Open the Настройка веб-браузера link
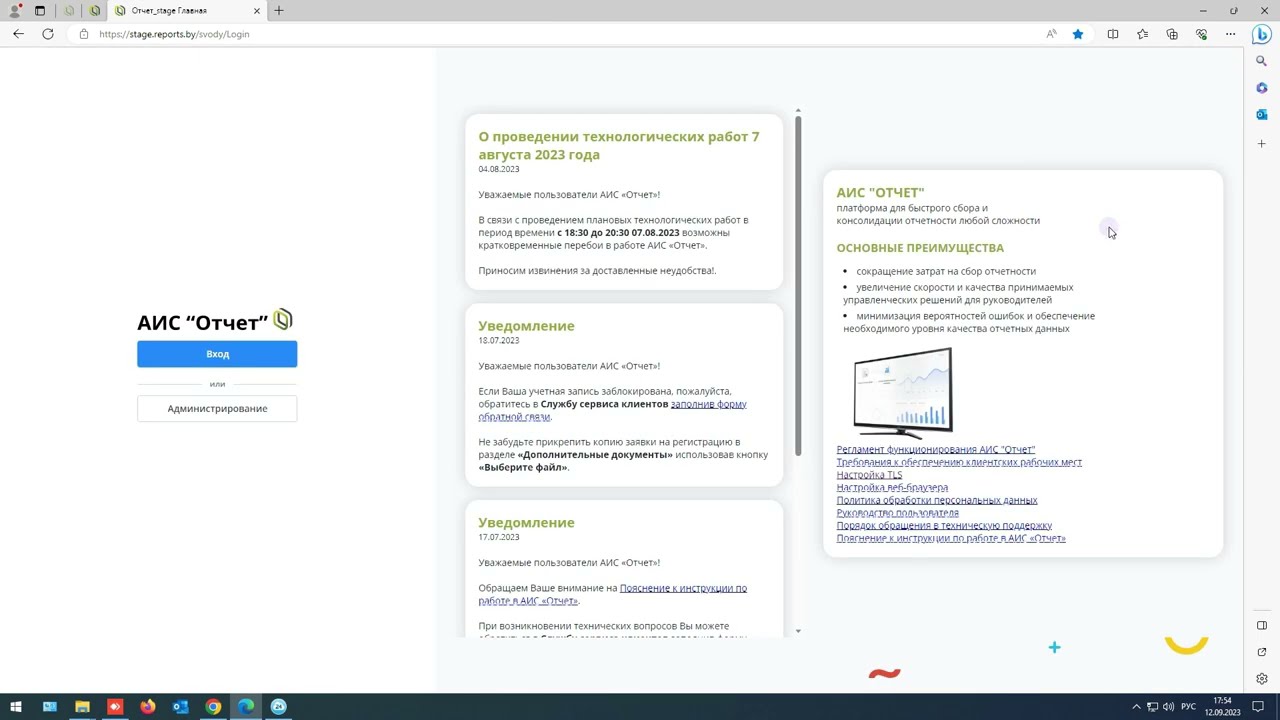1280x720 pixels. click(892, 488)
